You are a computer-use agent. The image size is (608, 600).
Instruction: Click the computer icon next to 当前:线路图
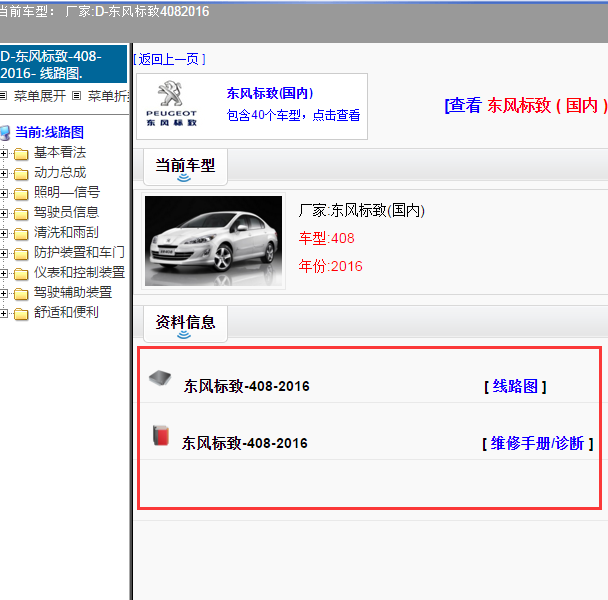pos(5,133)
